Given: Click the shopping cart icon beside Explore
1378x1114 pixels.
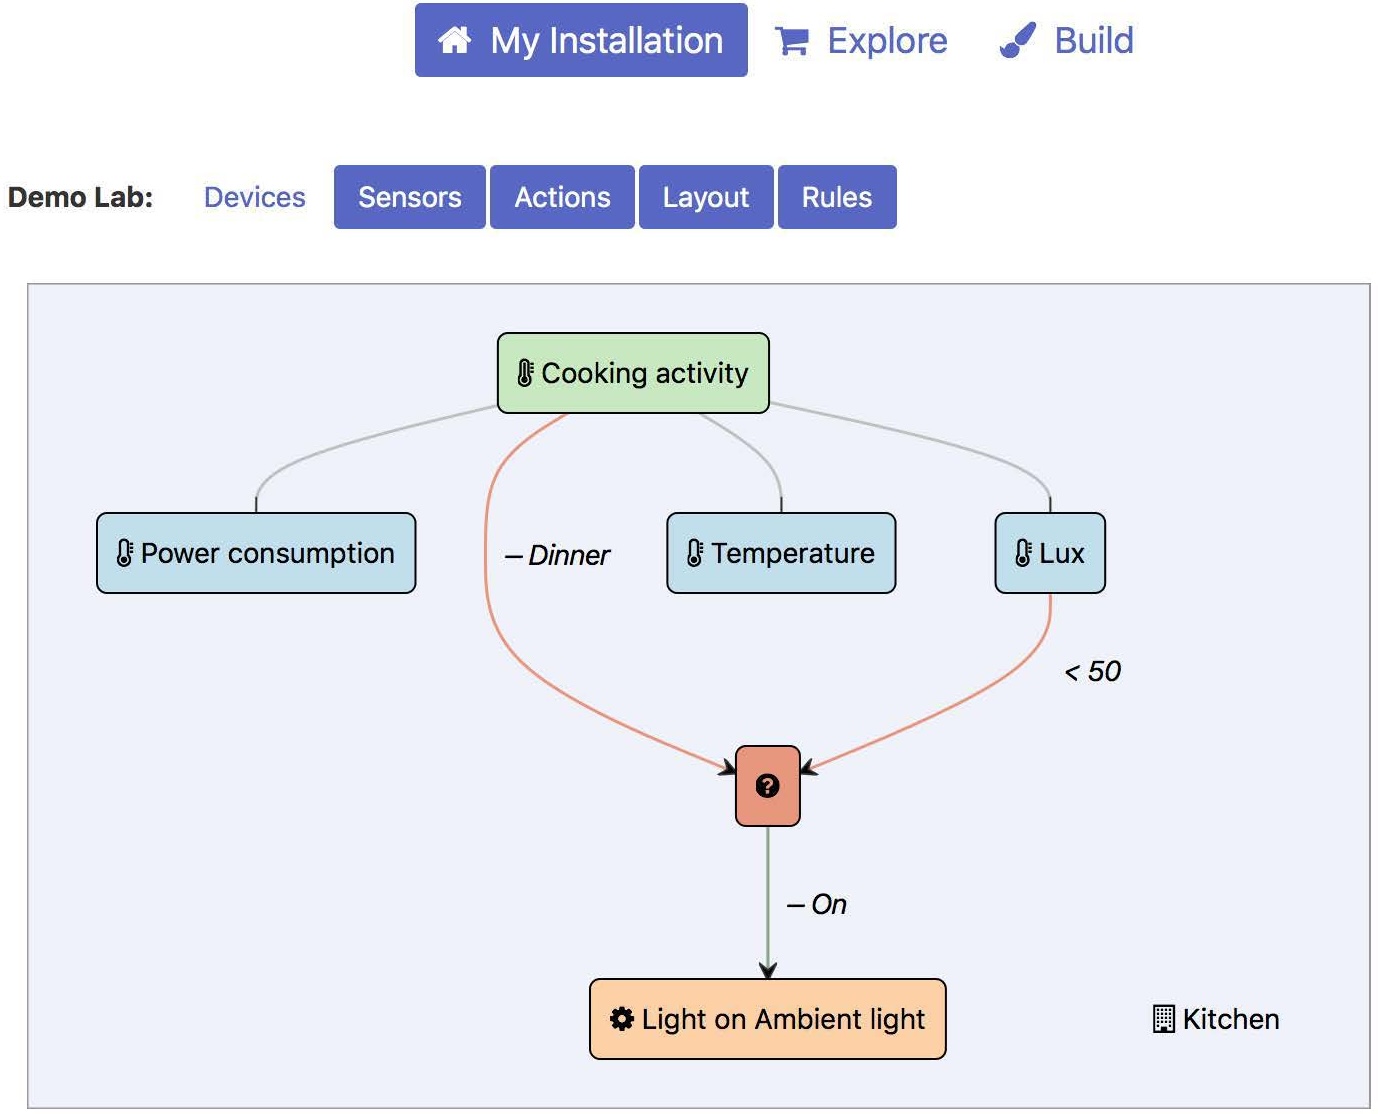Looking at the screenshot, I should (792, 41).
